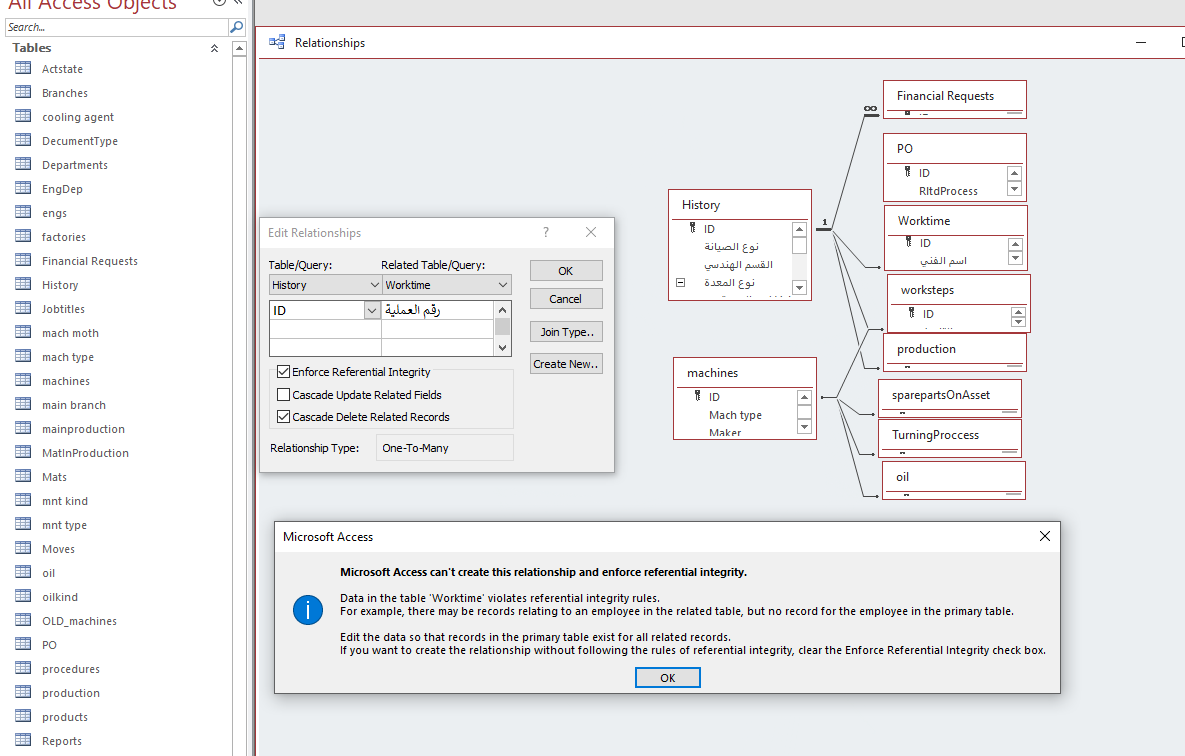Open the History Table/Query dropdown

(374, 285)
